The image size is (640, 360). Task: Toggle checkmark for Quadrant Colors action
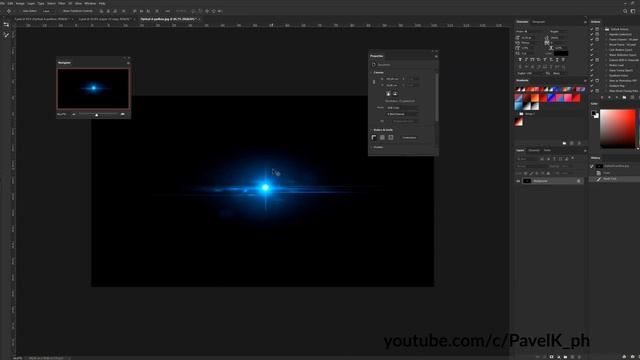[x=592, y=76]
